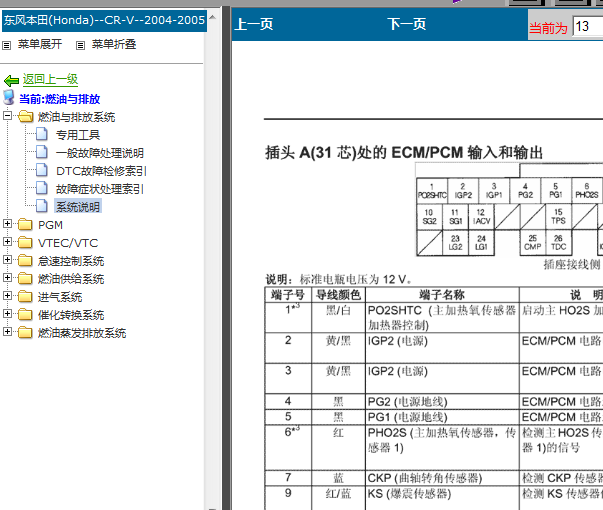Click the current page number field showing 13
The width and height of the screenshot is (603, 510).
(x=588, y=27)
